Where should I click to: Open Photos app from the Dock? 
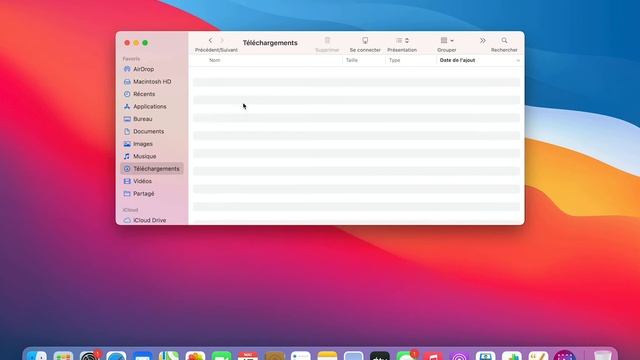click(195, 356)
